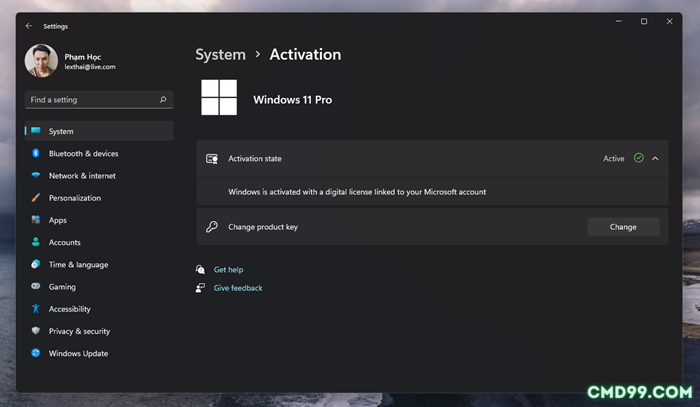This screenshot has height=407, width=700.
Task: Go to Privacy & security text entry
Action: [79, 331]
